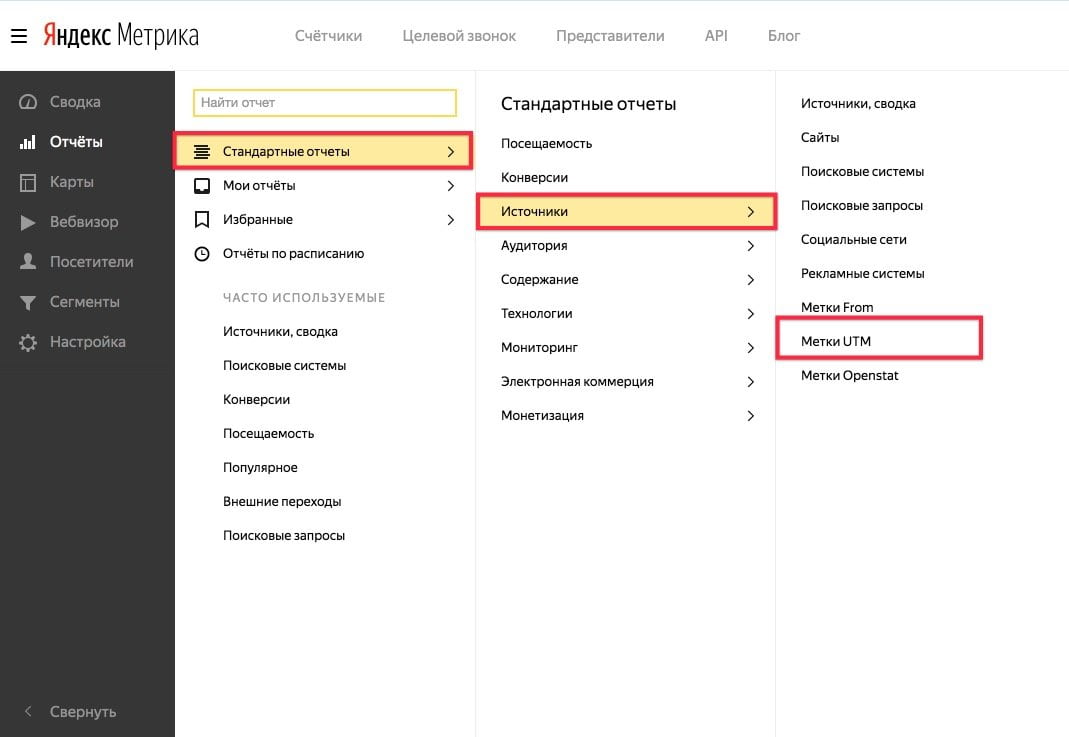This screenshot has width=1069, height=737.
Task: Open Карты section in sidebar
Action: (71, 182)
